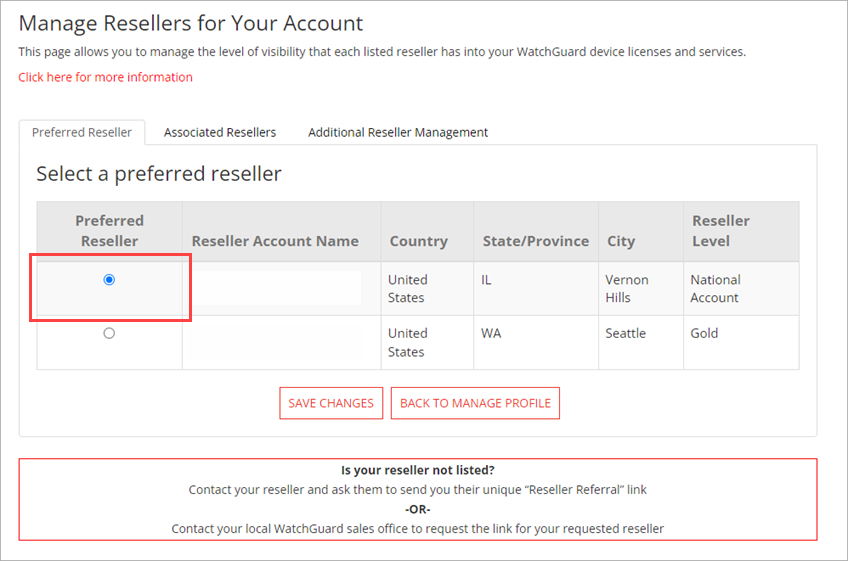This screenshot has height=561, width=848.
Task: Click the National Account level cell
Action: 715,289
